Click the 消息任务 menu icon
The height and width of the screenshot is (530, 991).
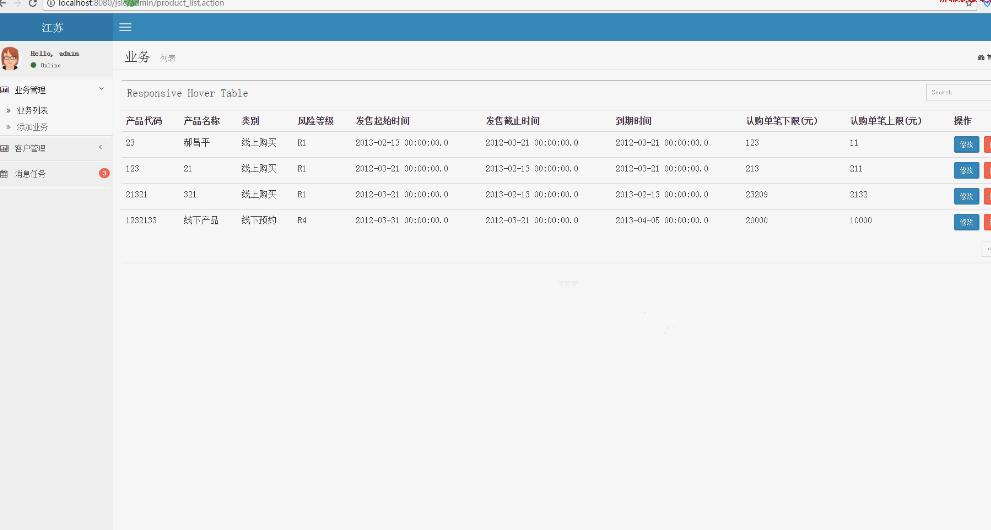tap(4, 174)
